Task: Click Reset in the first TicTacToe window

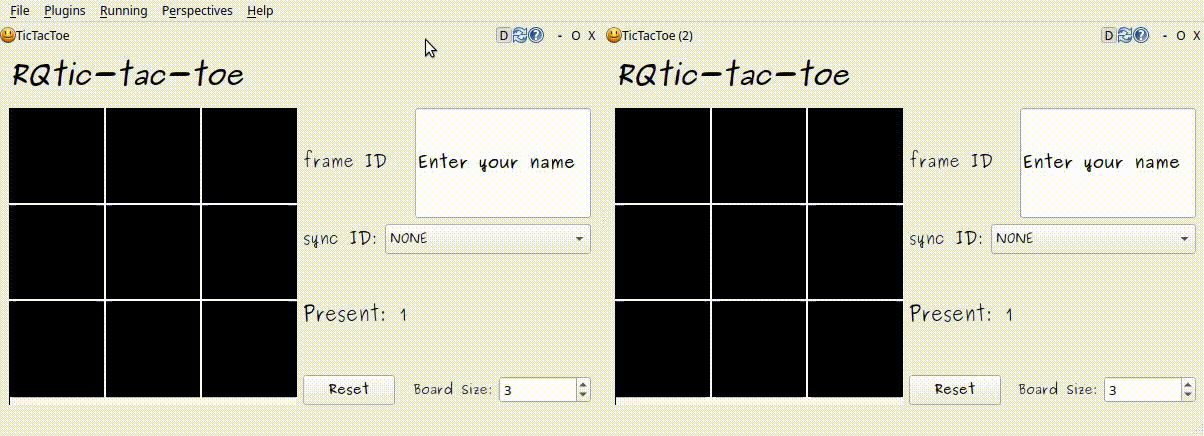Action: 349,389
